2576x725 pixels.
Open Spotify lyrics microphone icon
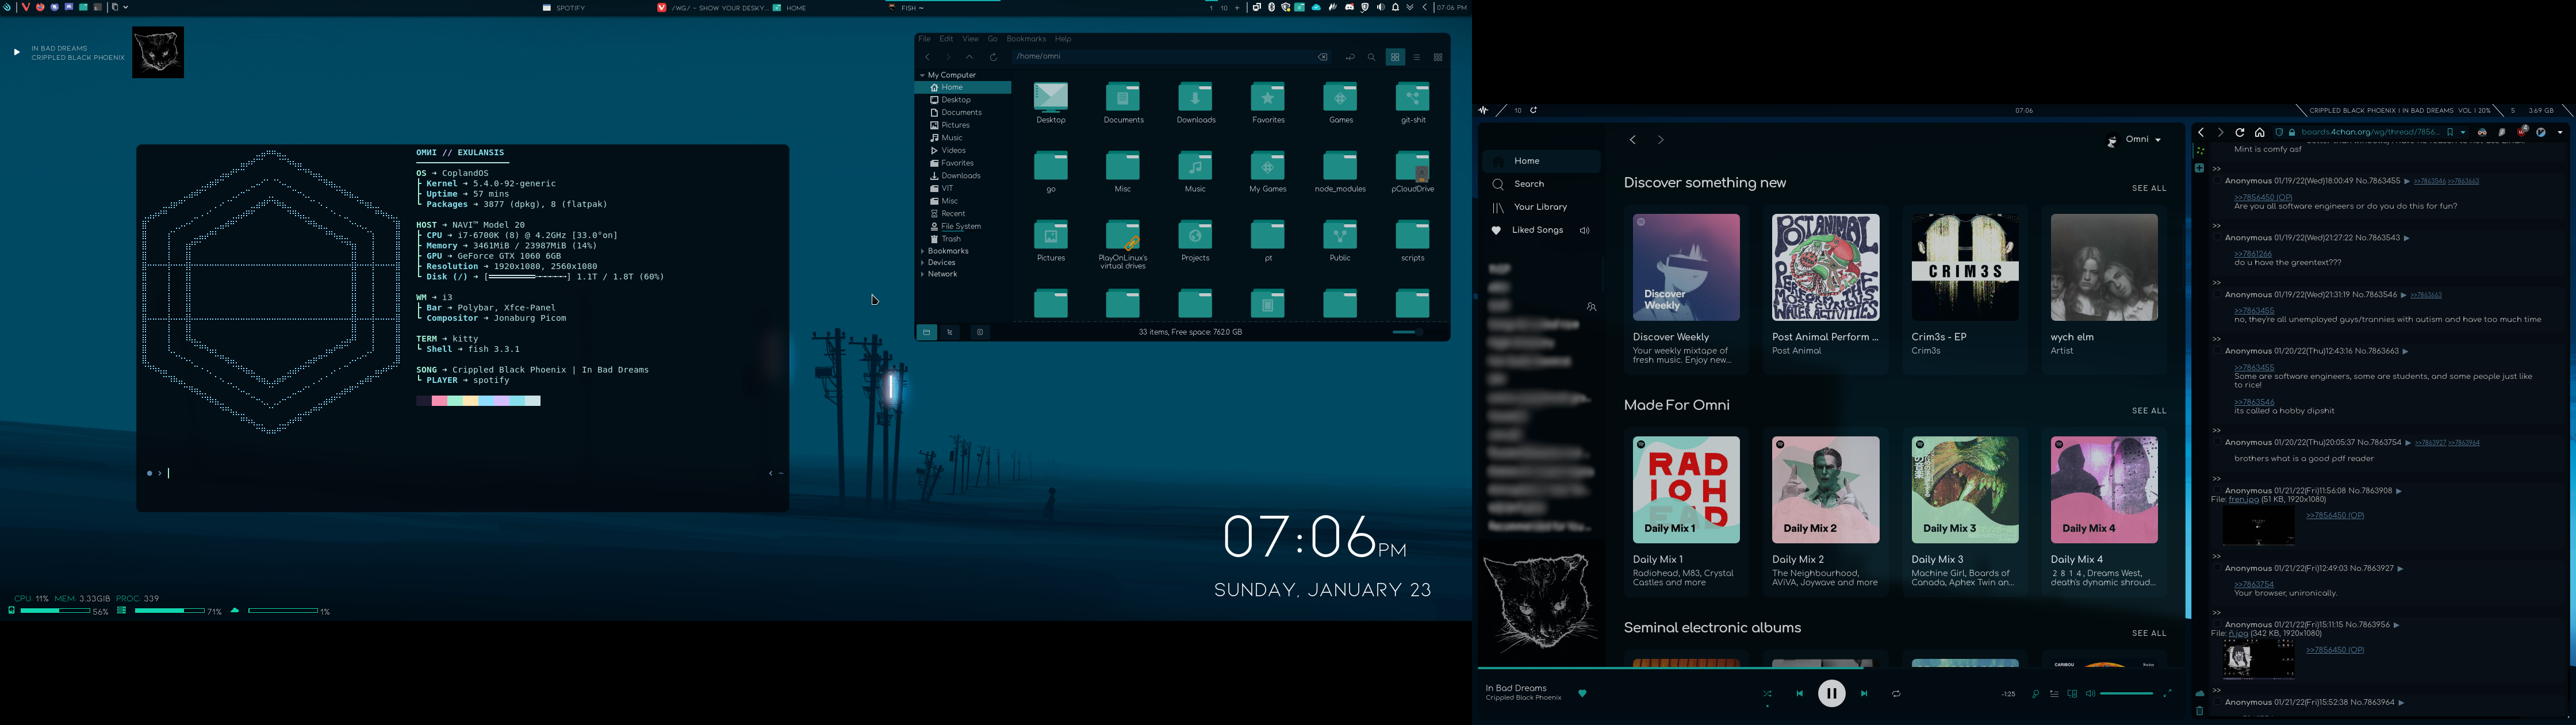click(x=2035, y=694)
